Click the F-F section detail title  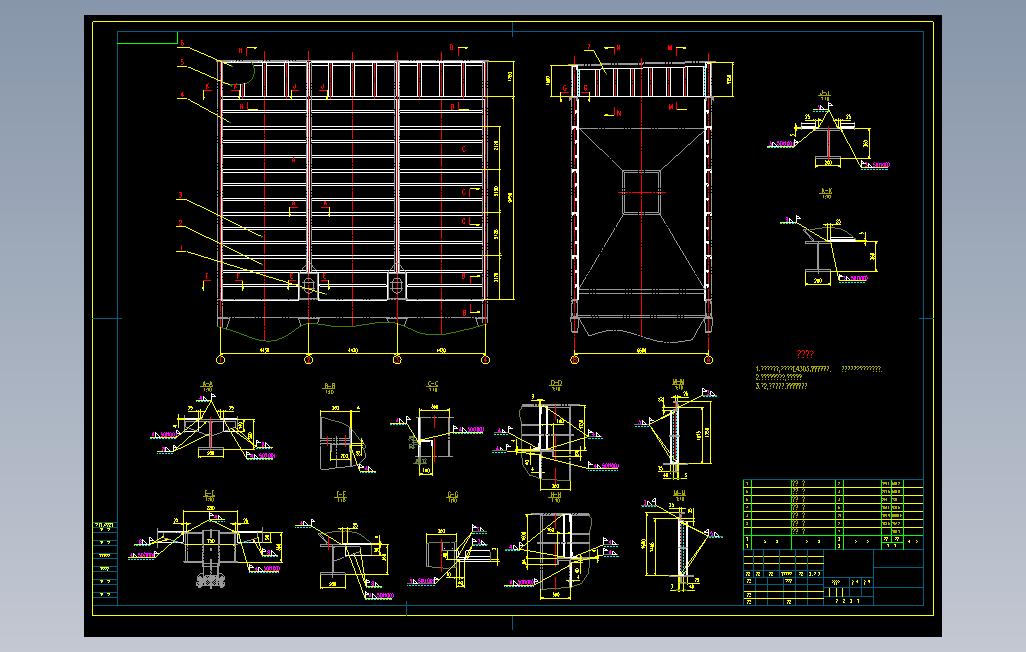[x=341, y=495]
